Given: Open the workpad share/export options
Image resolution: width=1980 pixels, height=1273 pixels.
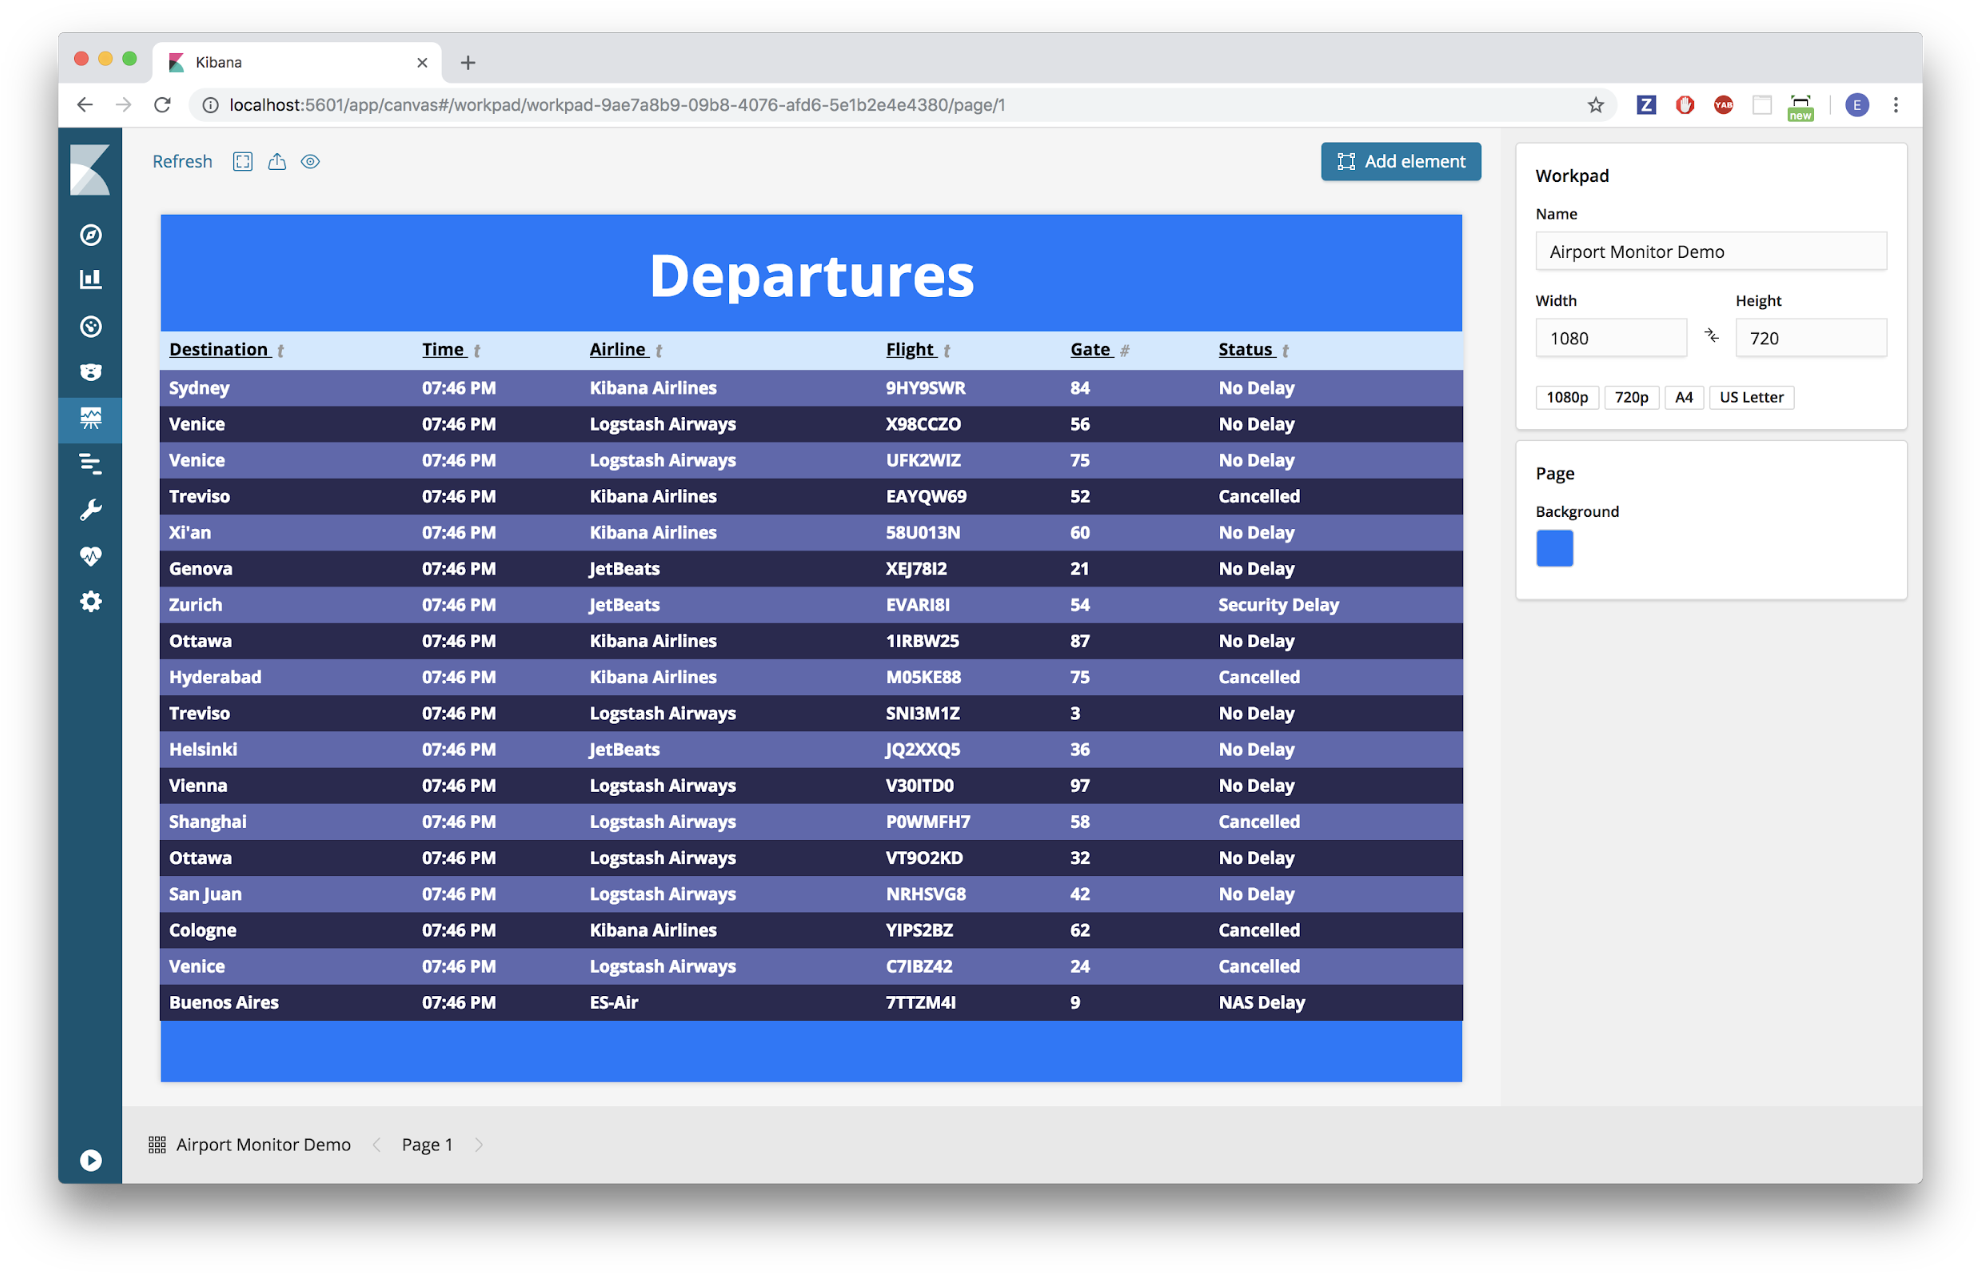Looking at the screenshot, I should click(277, 161).
